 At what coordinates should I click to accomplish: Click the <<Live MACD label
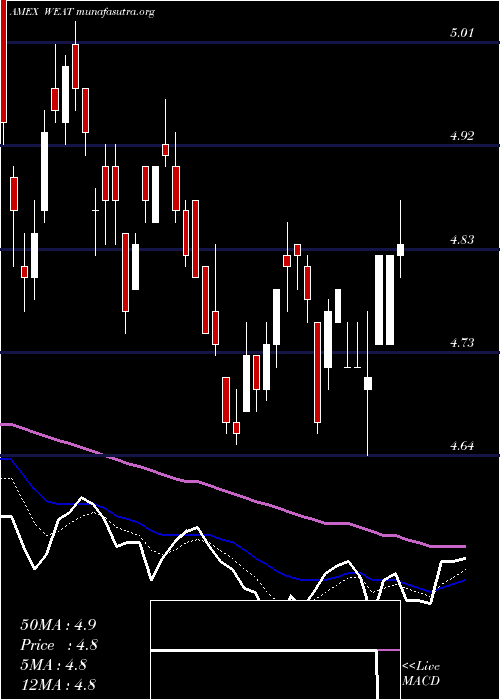tap(421, 674)
